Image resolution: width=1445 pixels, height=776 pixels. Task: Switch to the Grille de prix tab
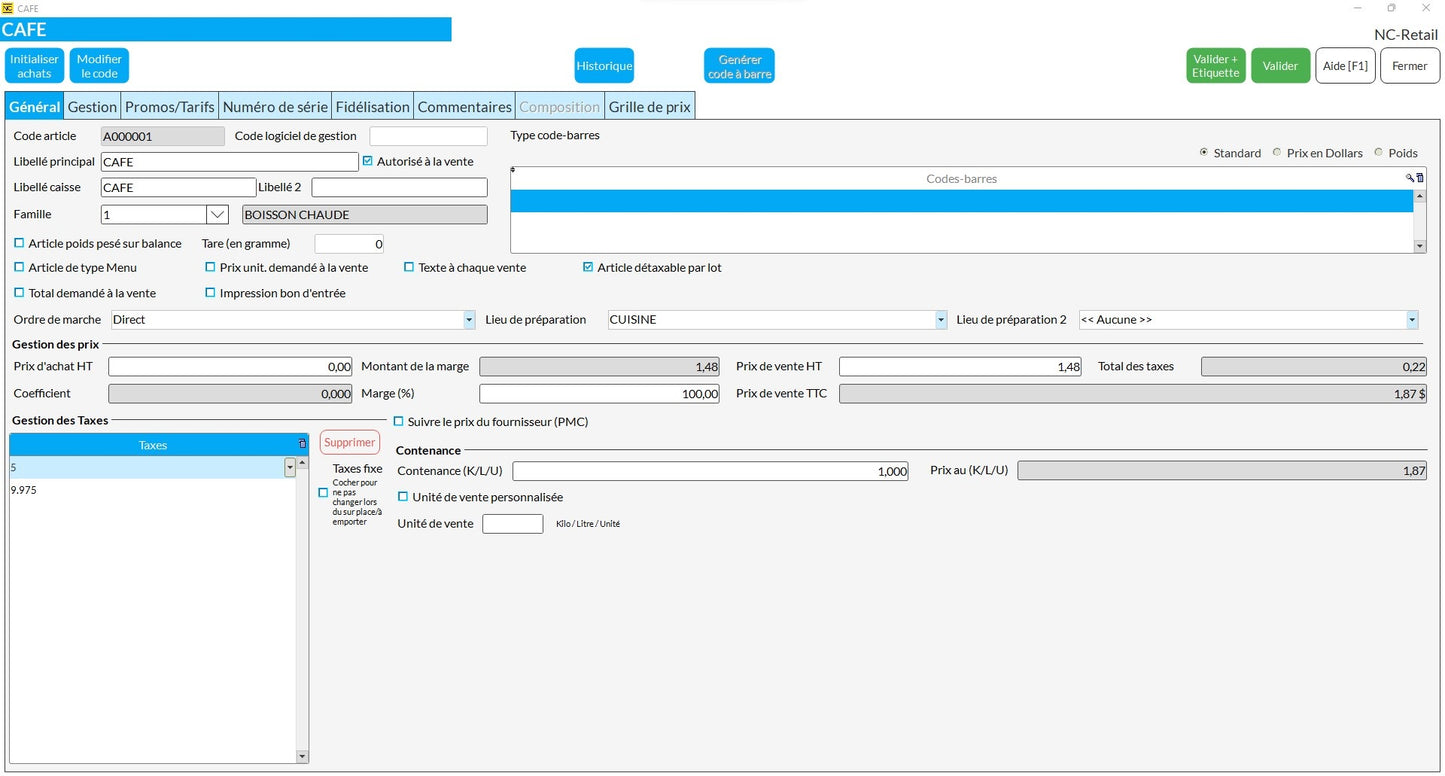tap(649, 105)
